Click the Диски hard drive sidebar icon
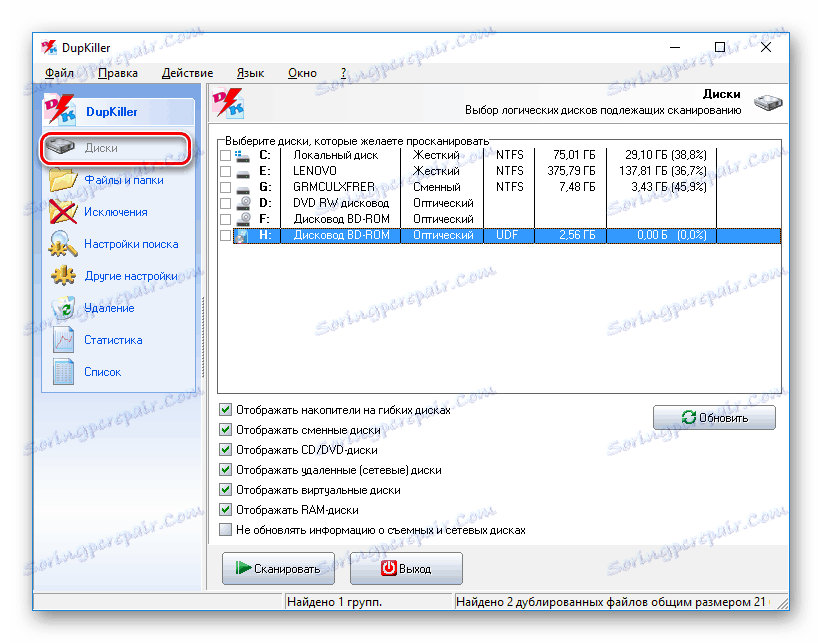This screenshot has width=822, height=643. (x=60, y=147)
